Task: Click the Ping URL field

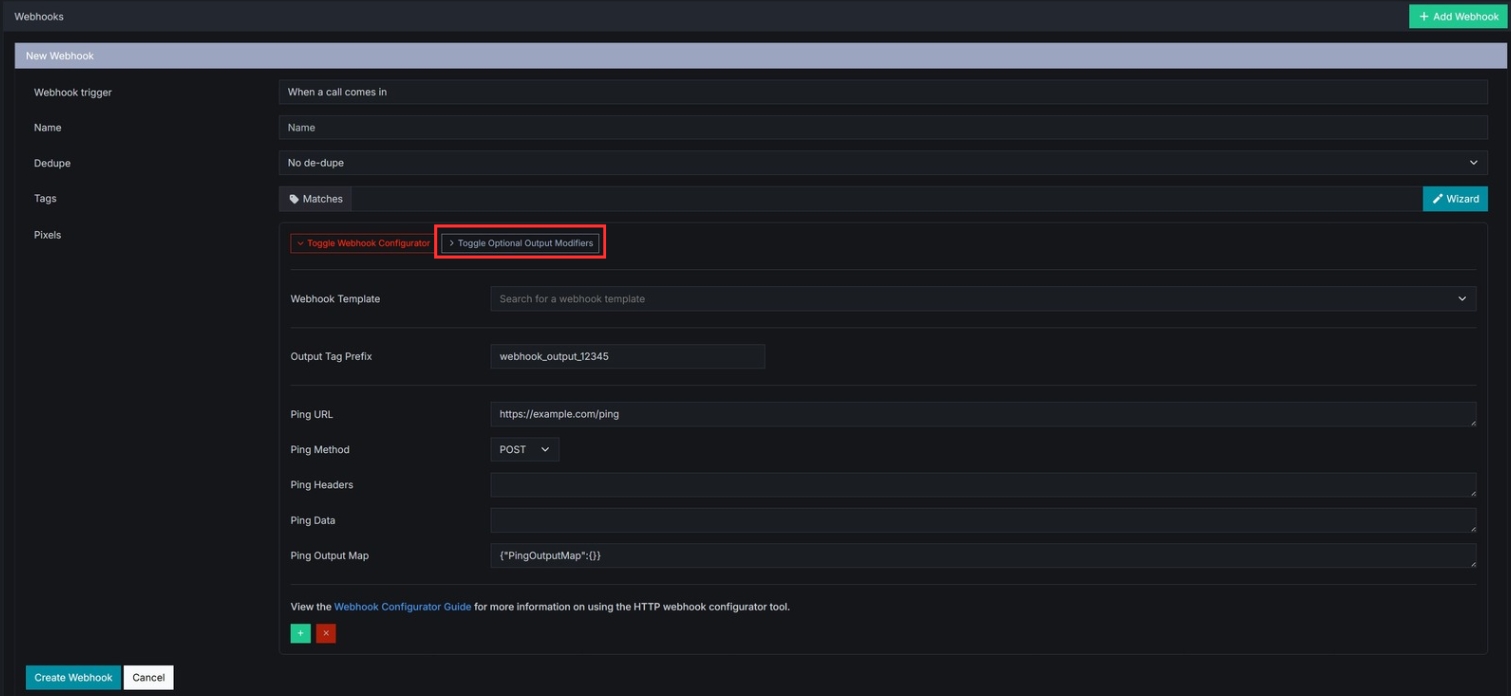Action: click(983, 414)
